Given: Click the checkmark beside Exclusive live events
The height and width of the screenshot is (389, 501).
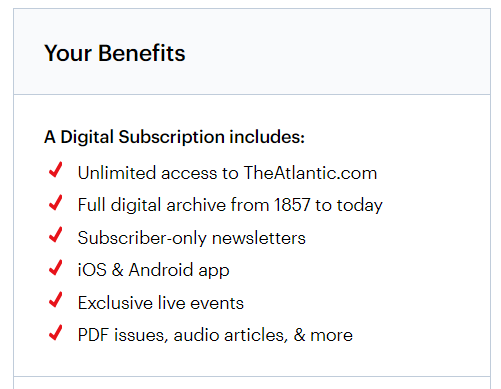Looking at the screenshot, I should (x=56, y=299).
